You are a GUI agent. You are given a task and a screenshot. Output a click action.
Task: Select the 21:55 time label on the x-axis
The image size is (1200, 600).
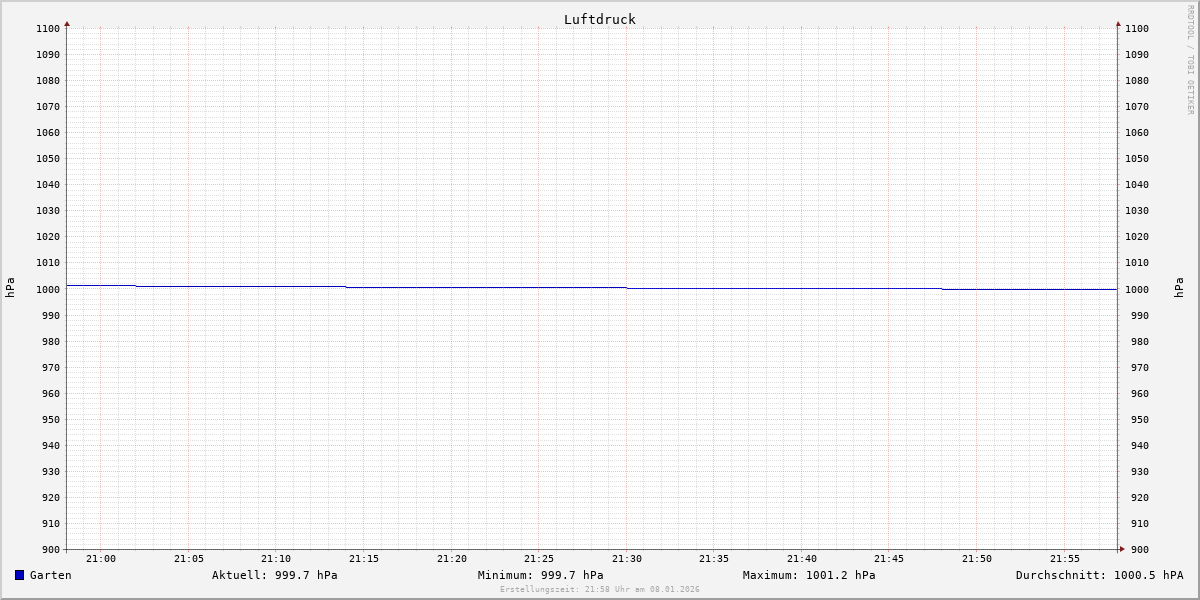tap(1065, 559)
